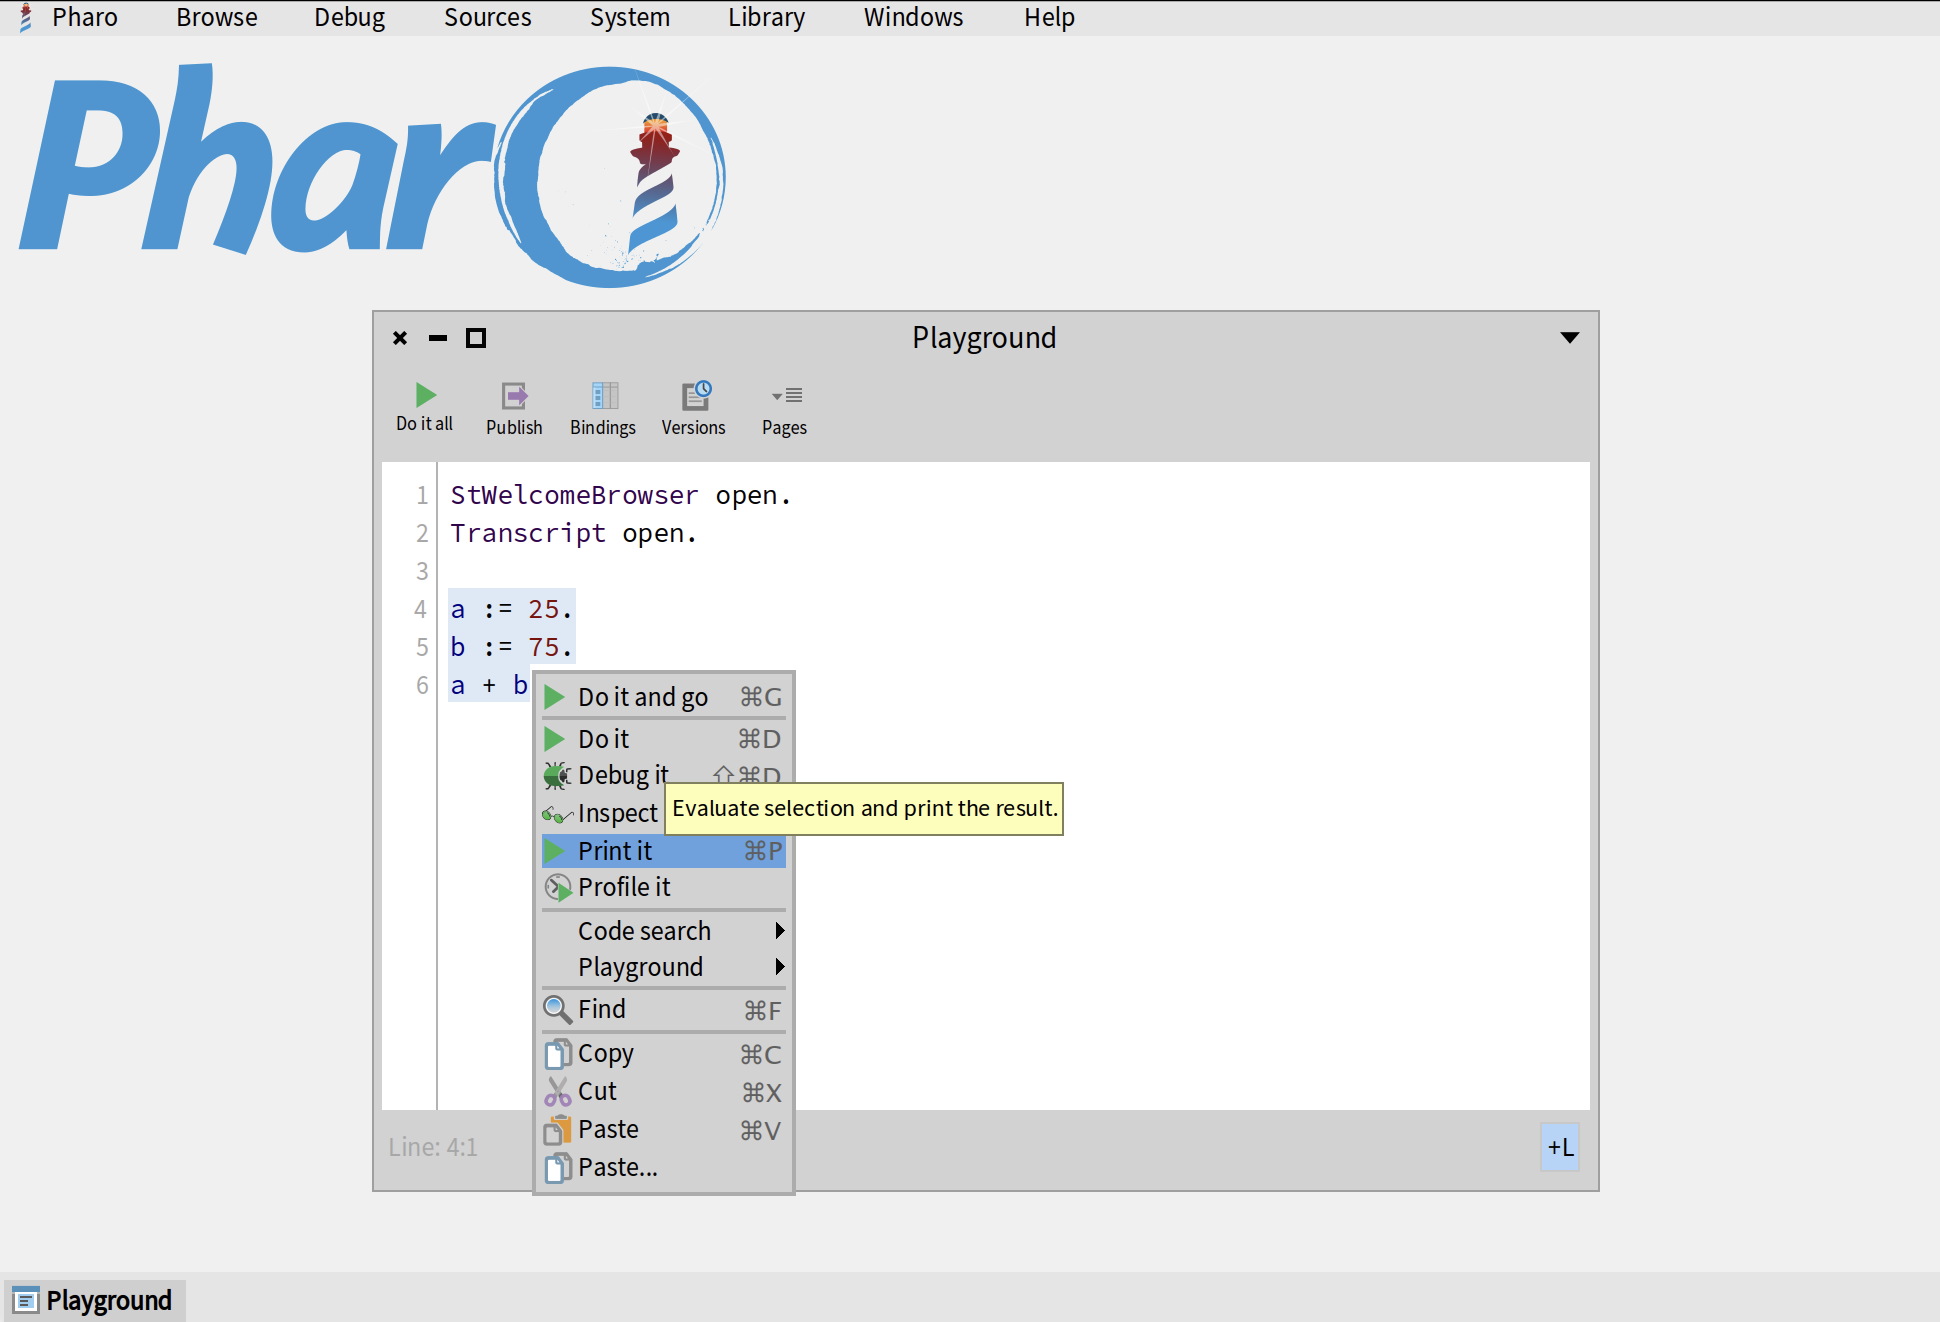Select Print it from context menu
This screenshot has height=1322, width=1940.
coord(616,851)
